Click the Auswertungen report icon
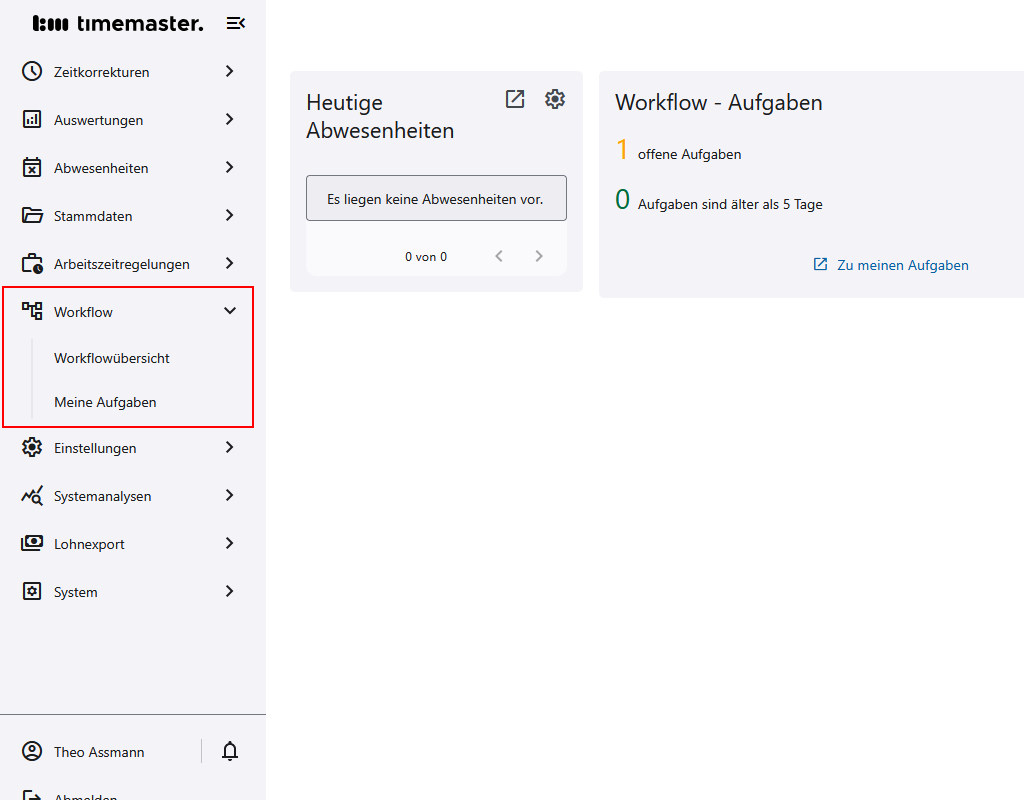The width and height of the screenshot is (1024, 800). 30,119
